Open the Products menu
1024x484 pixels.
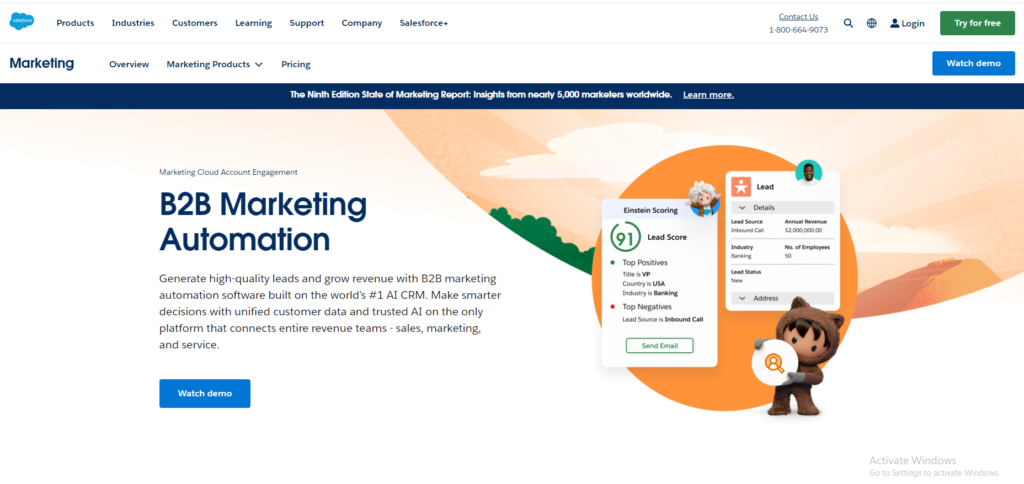75,23
